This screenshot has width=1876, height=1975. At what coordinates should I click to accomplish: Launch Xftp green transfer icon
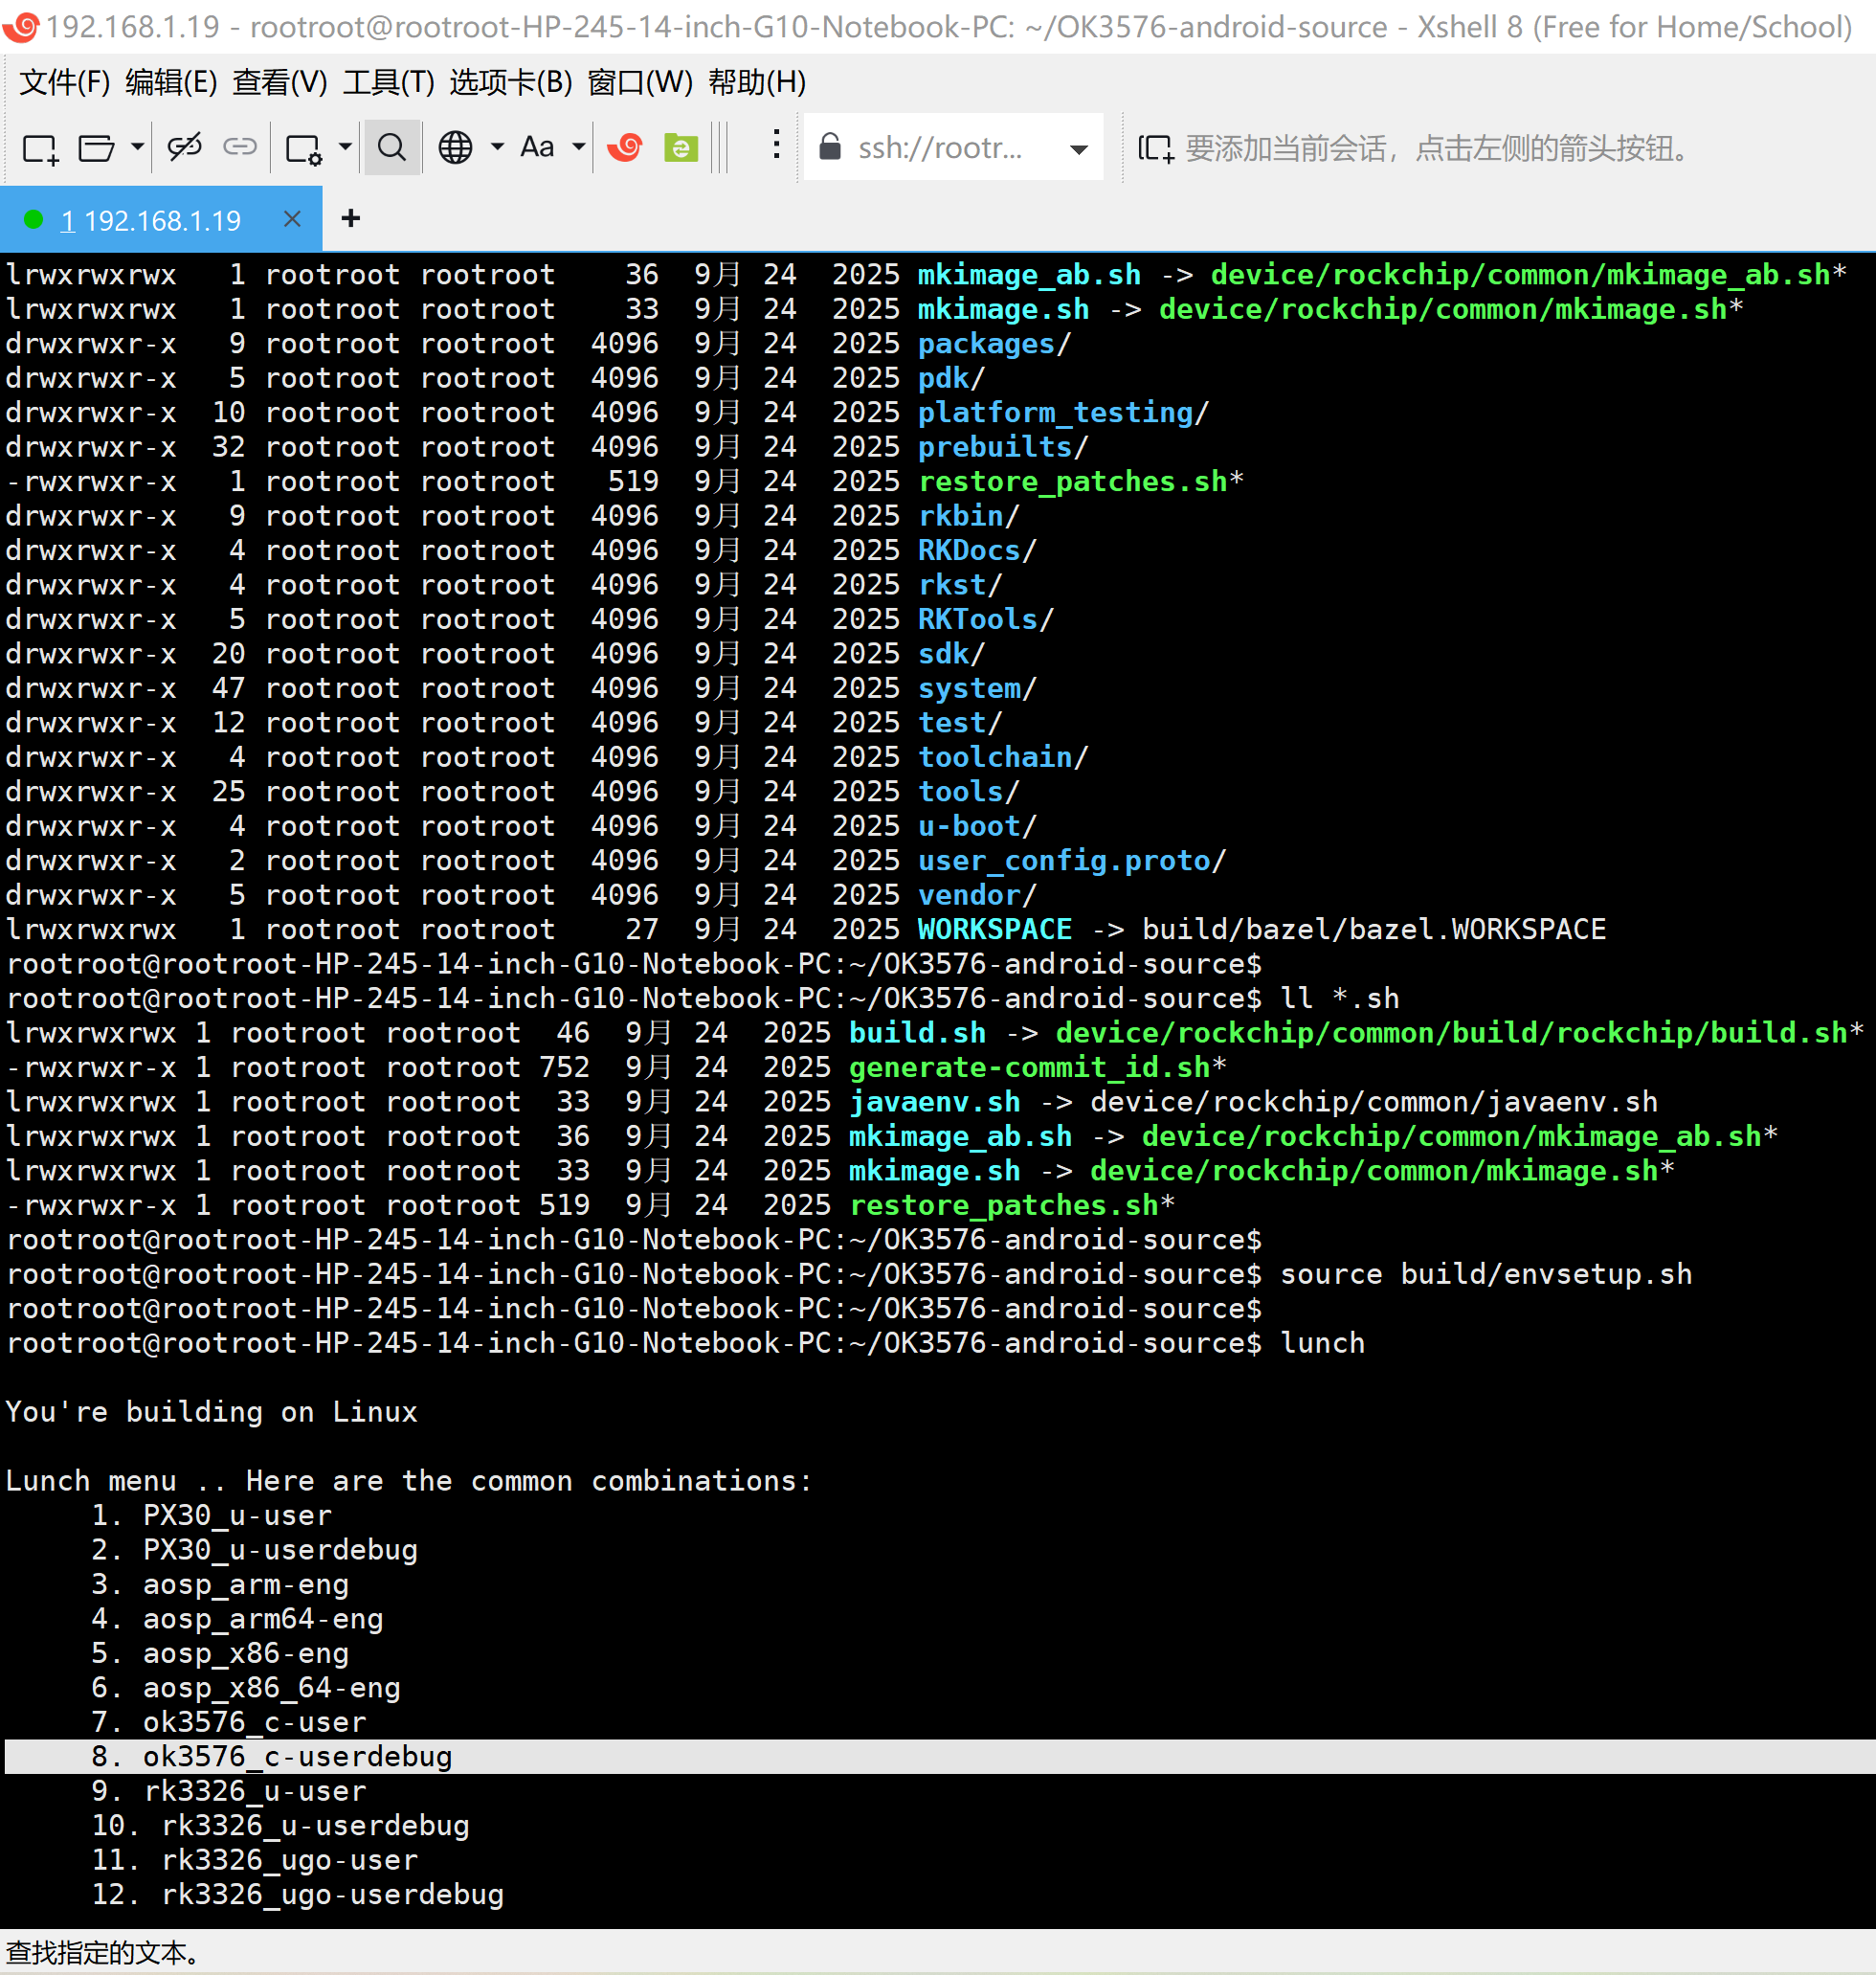[x=681, y=148]
